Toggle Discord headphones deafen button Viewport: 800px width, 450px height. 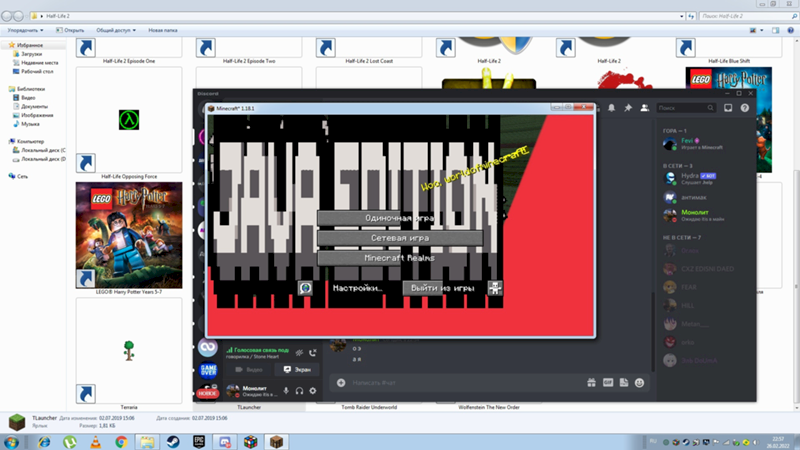(299, 390)
